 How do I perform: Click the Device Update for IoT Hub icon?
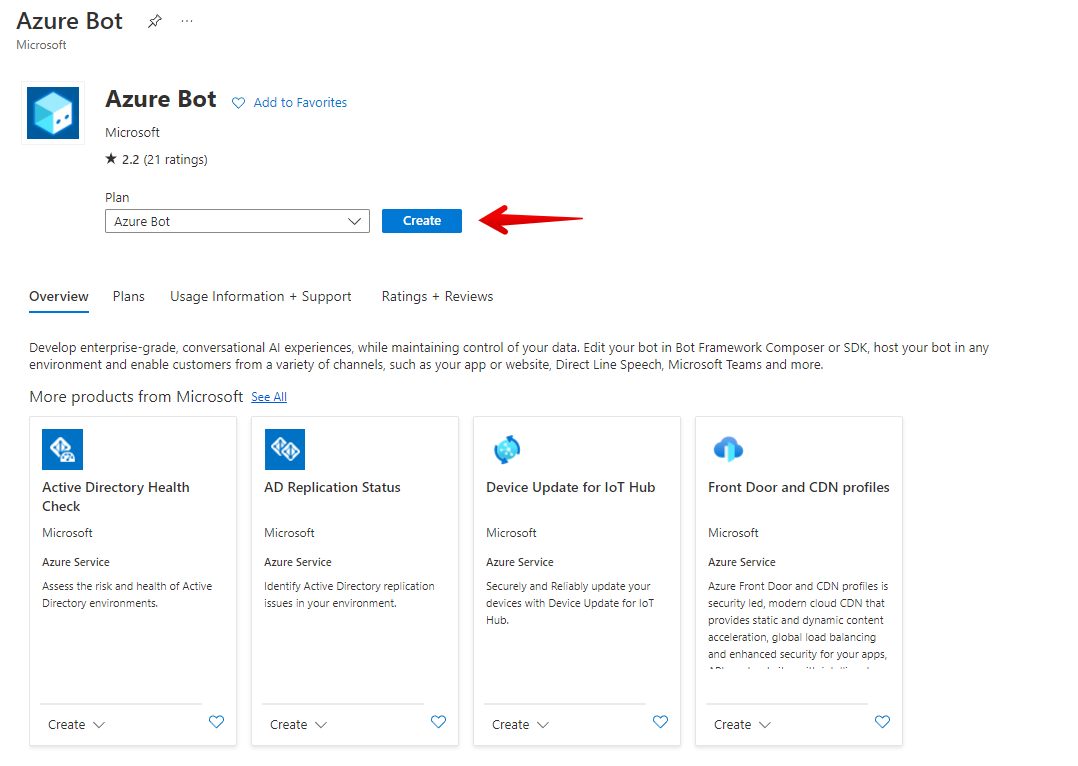pyautogui.click(x=507, y=450)
